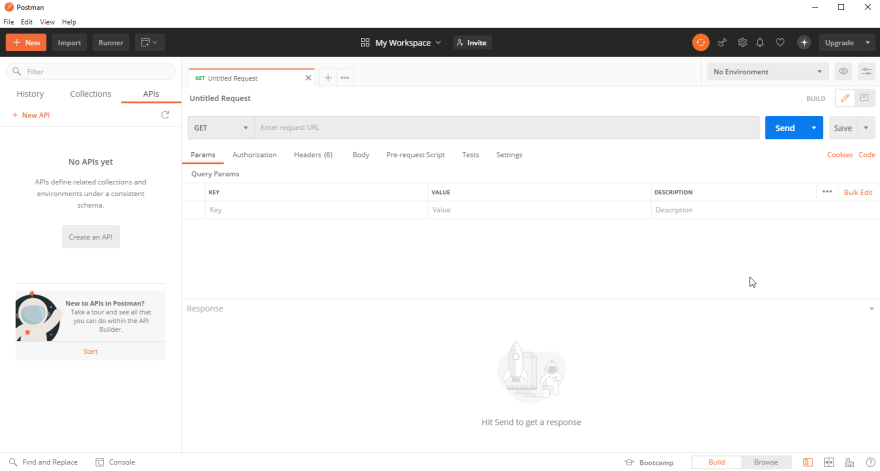Switch to Browse mode toggle
This screenshot has height=471, width=880.
(x=766, y=463)
